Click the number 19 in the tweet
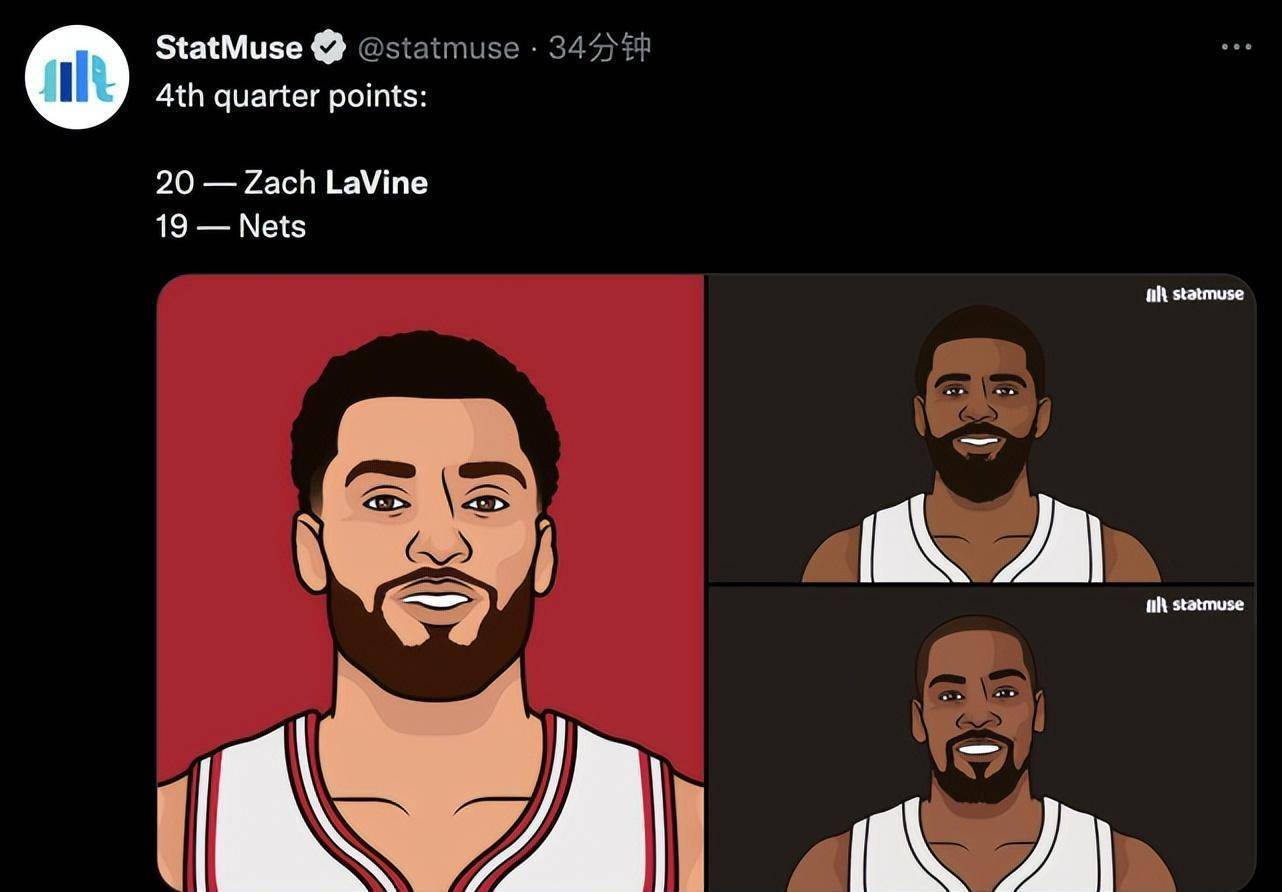This screenshot has width=1282, height=892. click(x=172, y=227)
